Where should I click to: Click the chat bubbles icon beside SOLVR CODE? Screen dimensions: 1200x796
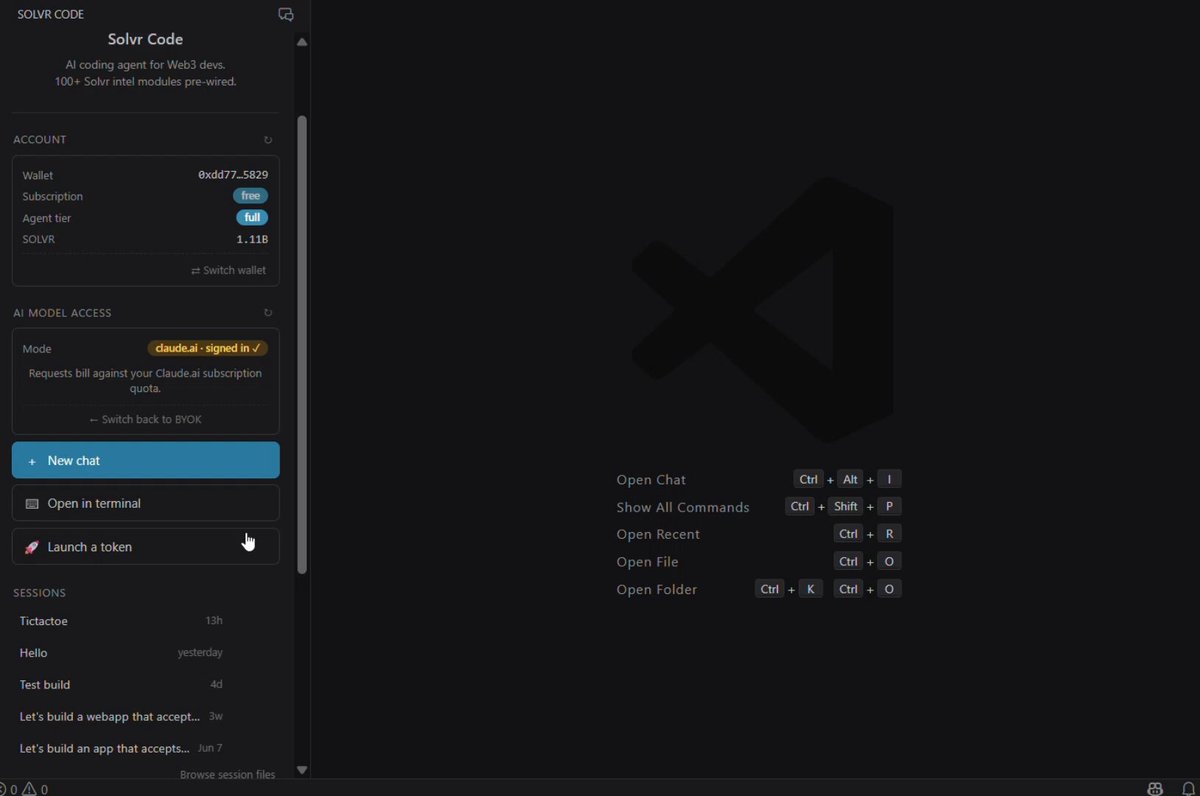click(286, 15)
